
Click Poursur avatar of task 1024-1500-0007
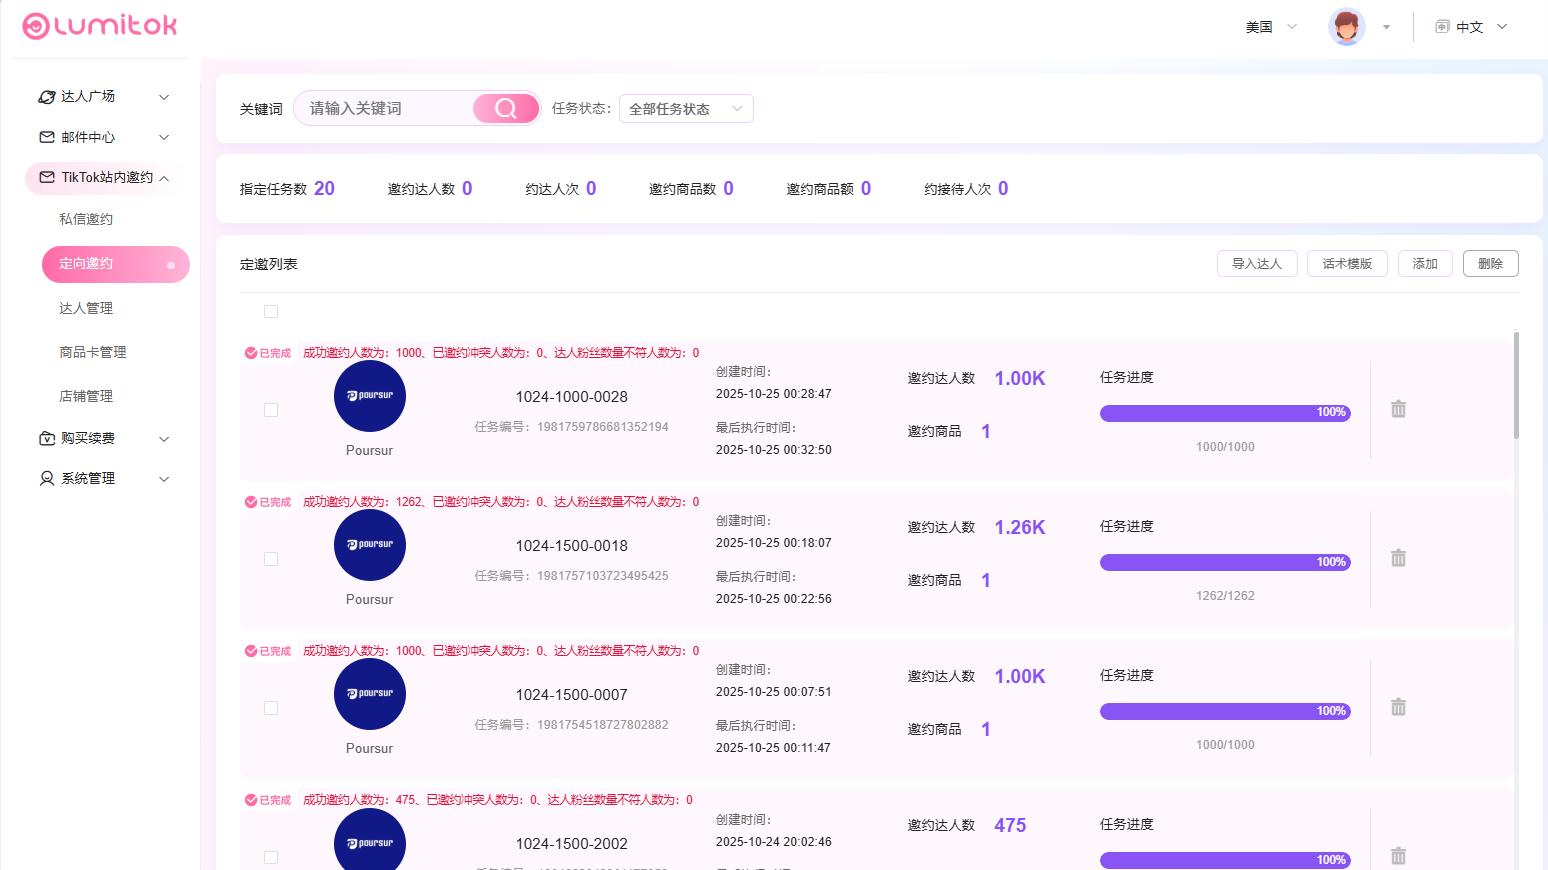370,694
